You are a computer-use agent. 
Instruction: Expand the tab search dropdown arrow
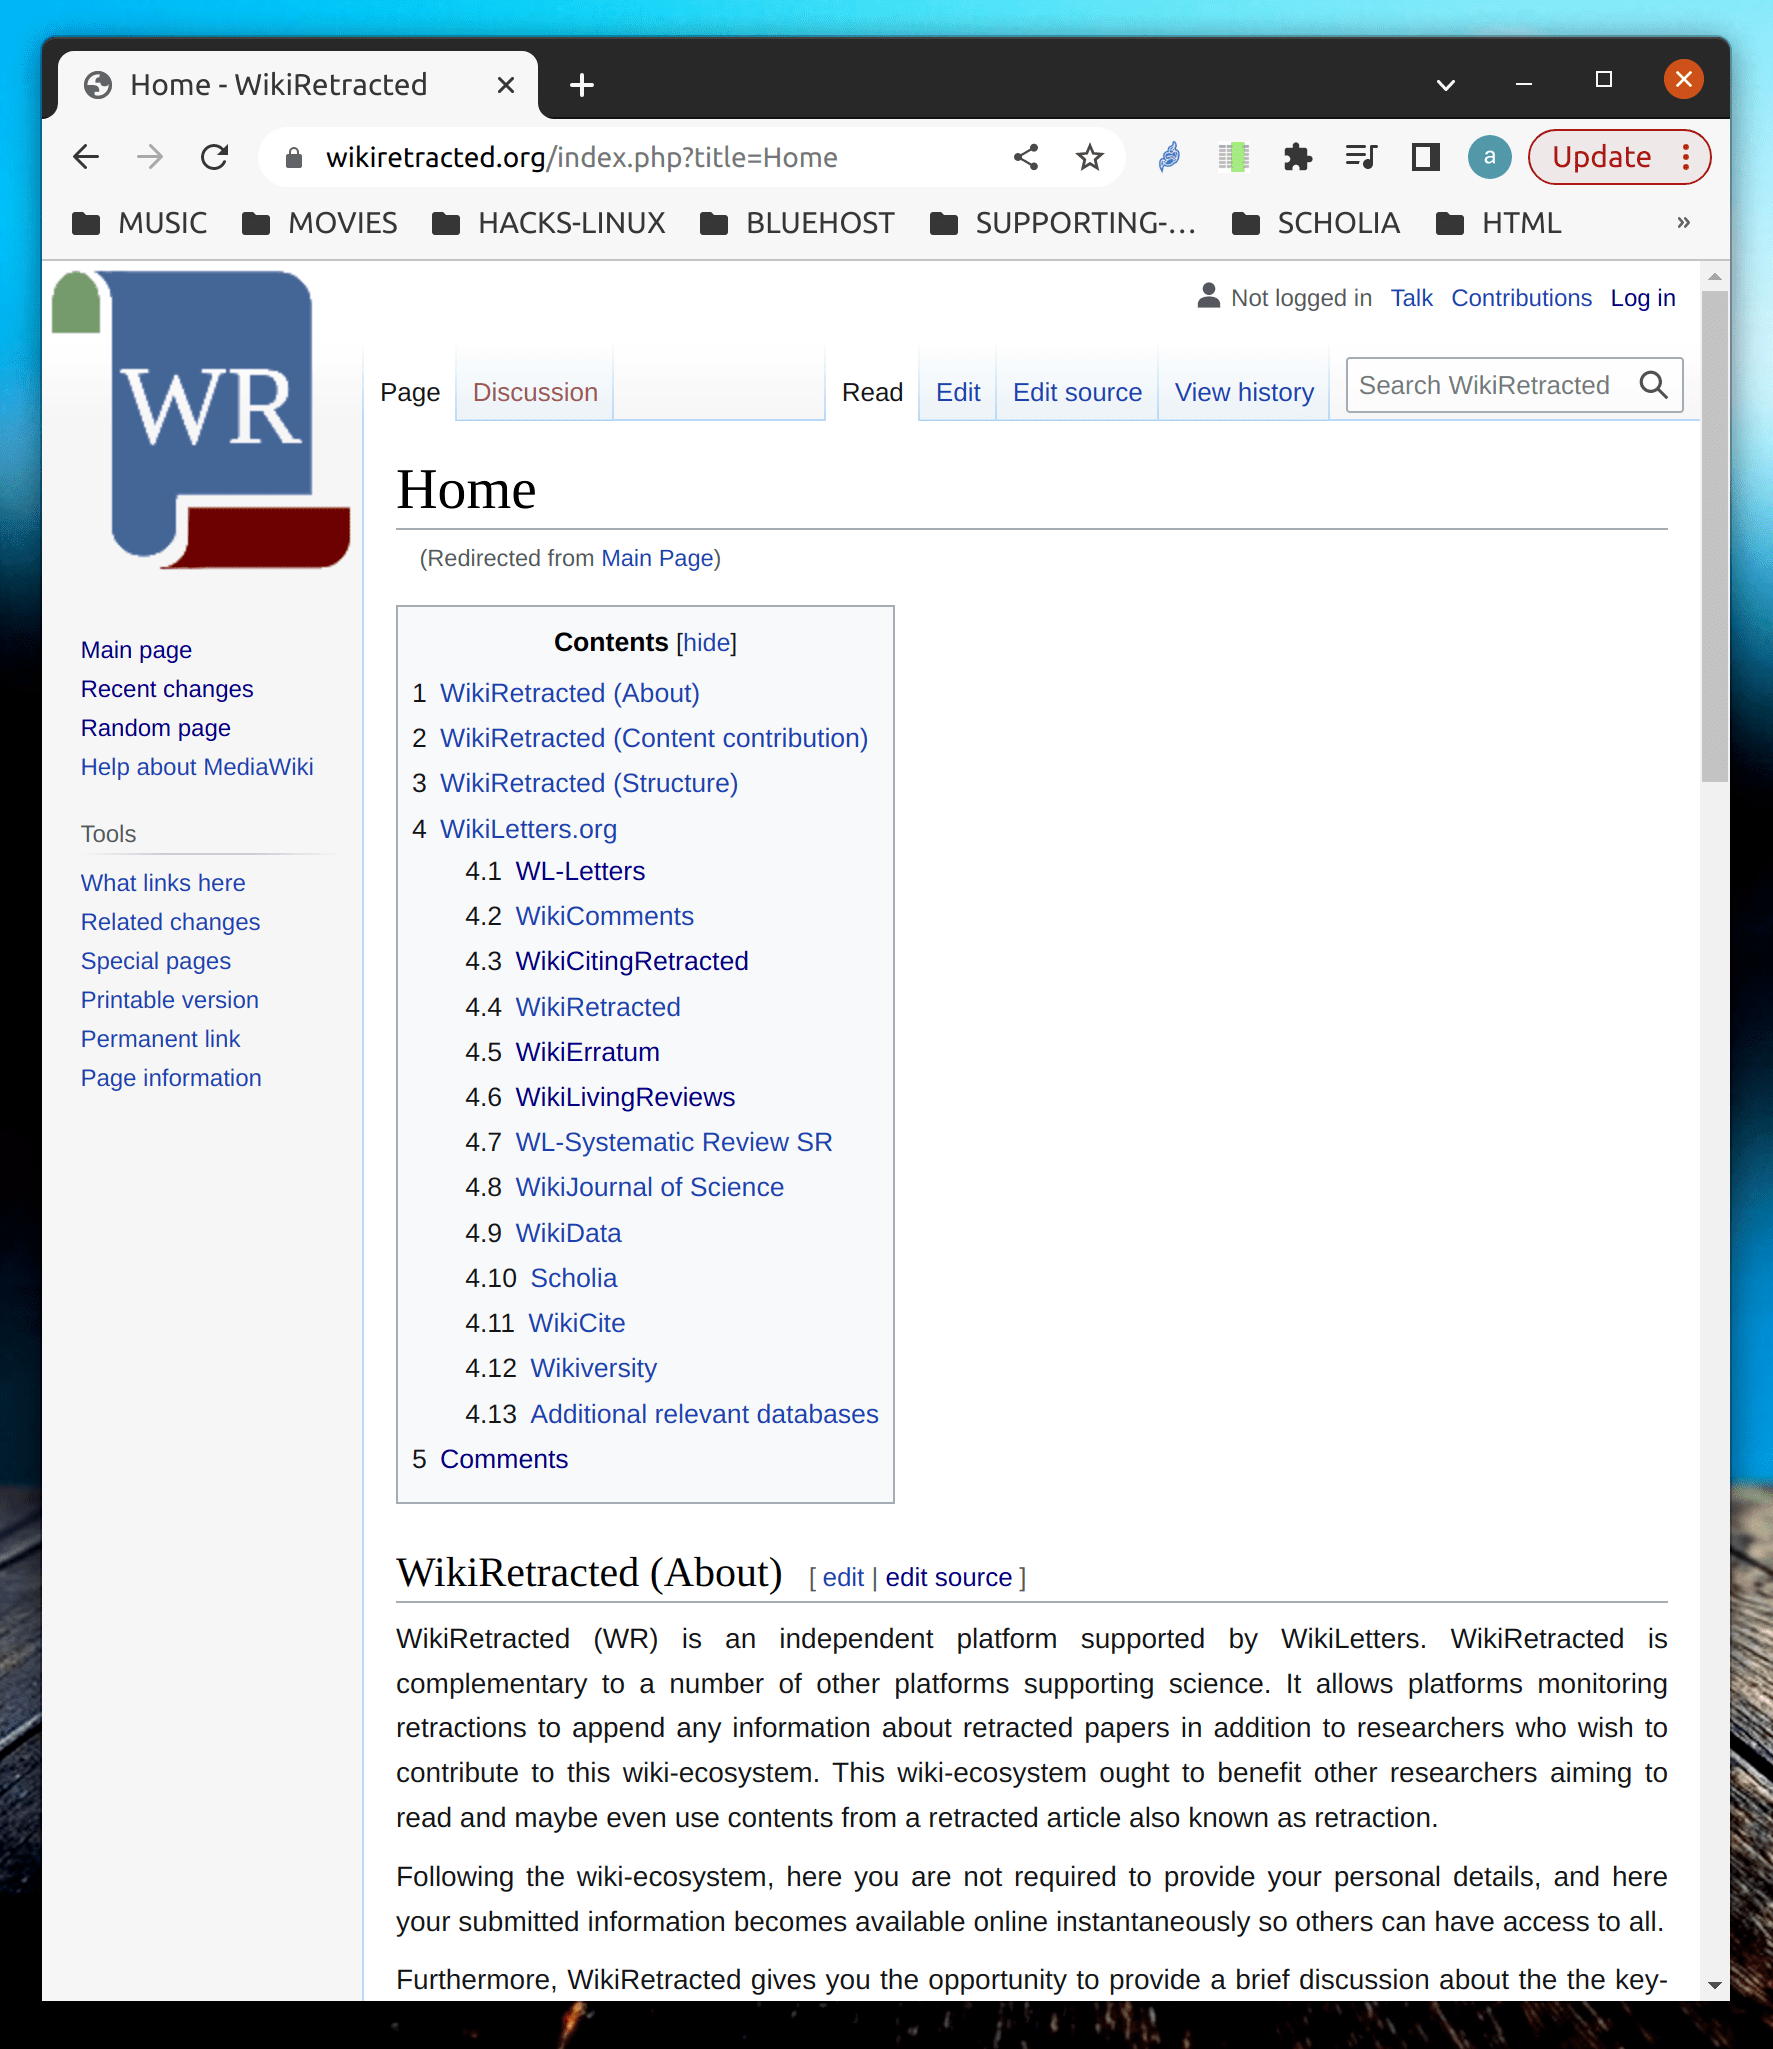[x=1445, y=85]
